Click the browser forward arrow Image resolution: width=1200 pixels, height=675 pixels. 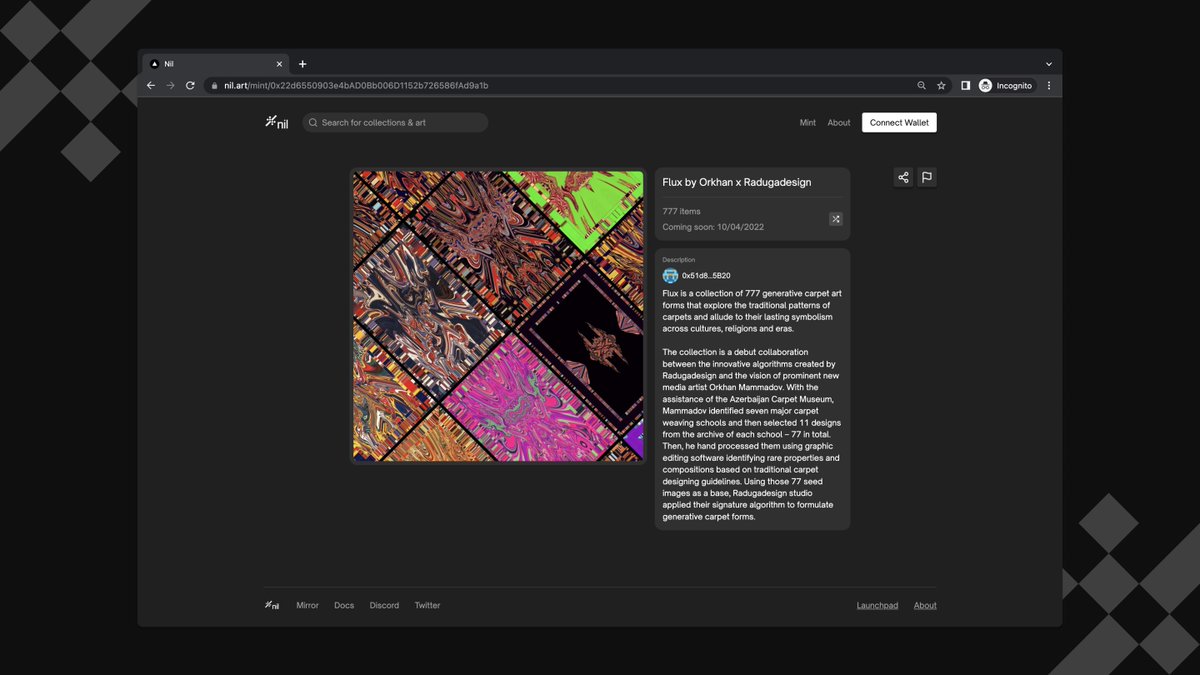[x=170, y=86]
